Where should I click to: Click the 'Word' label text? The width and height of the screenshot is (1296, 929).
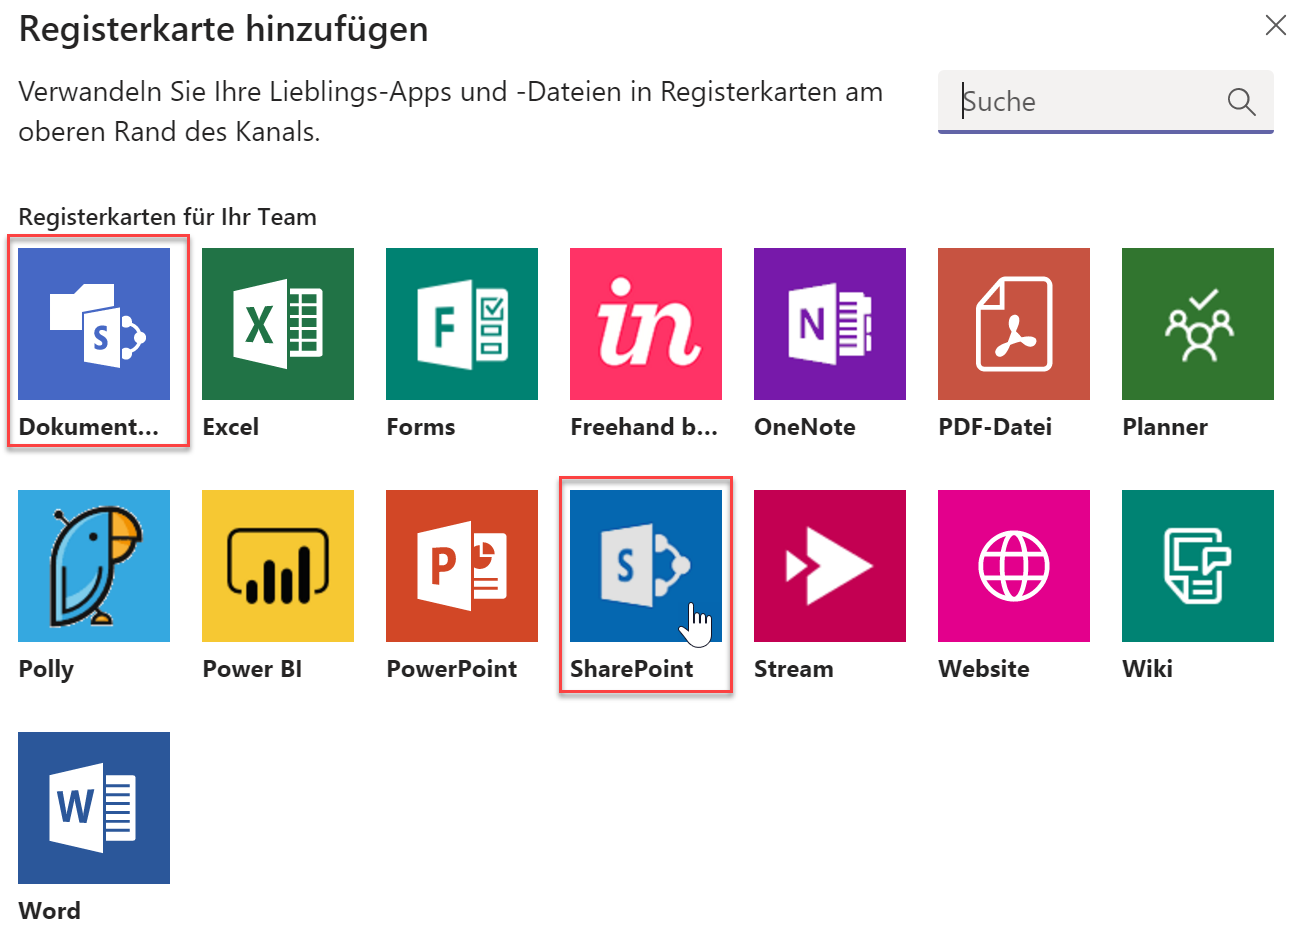(x=50, y=911)
